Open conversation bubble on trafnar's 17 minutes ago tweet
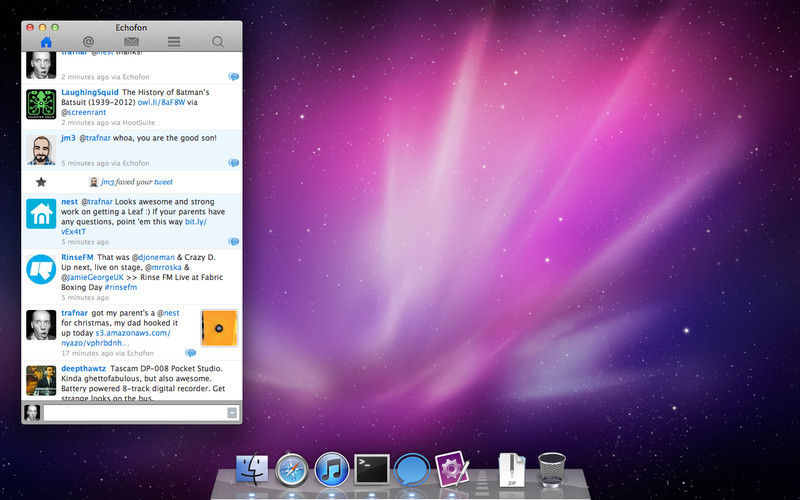This screenshot has height=500, width=800. pyautogui.click(x=190, y=353)
